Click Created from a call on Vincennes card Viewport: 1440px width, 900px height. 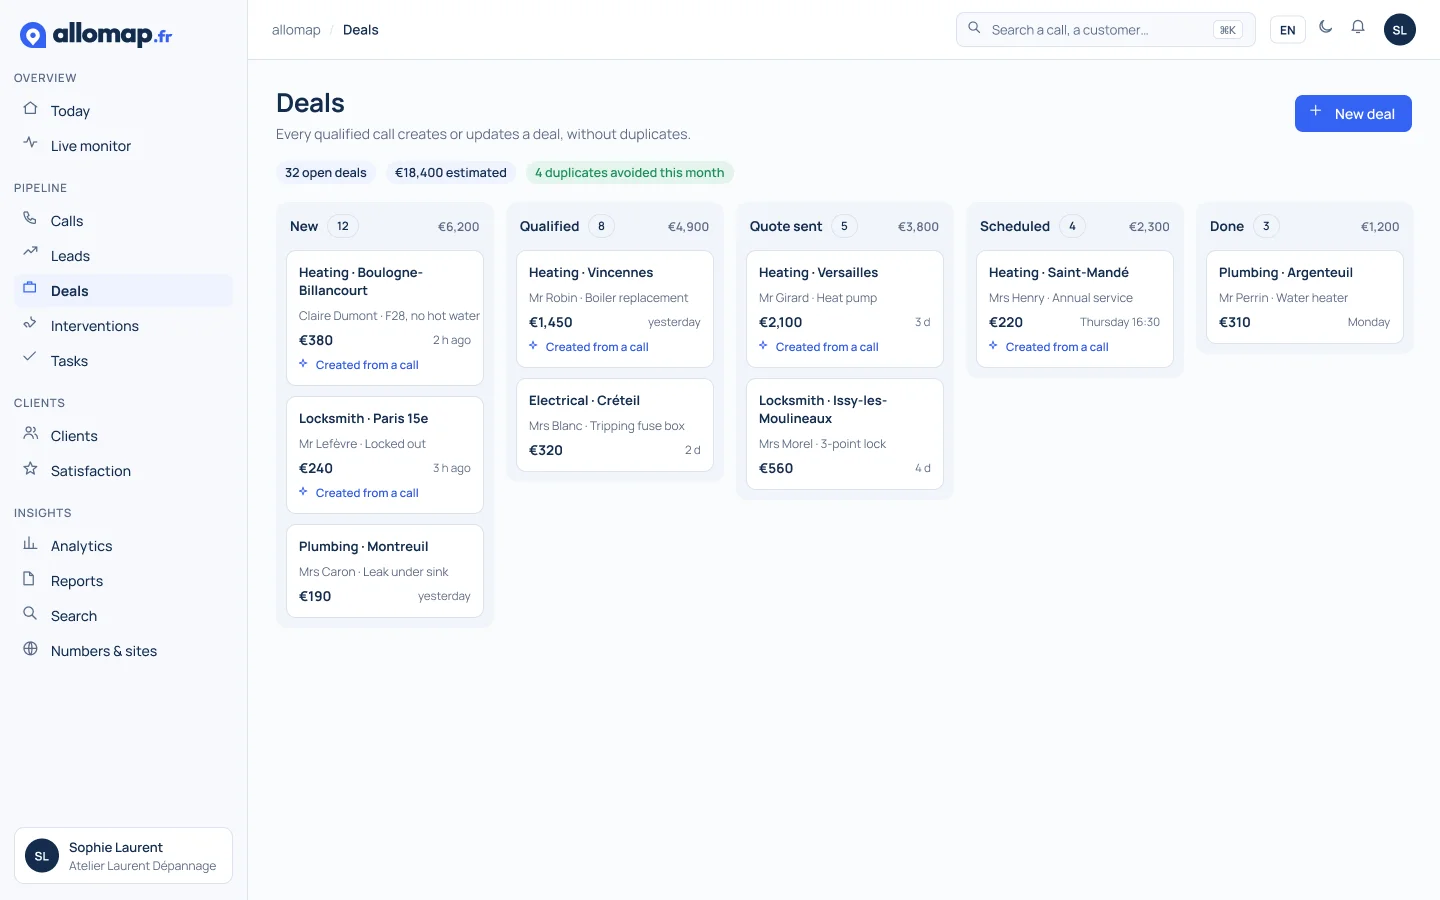589,347
